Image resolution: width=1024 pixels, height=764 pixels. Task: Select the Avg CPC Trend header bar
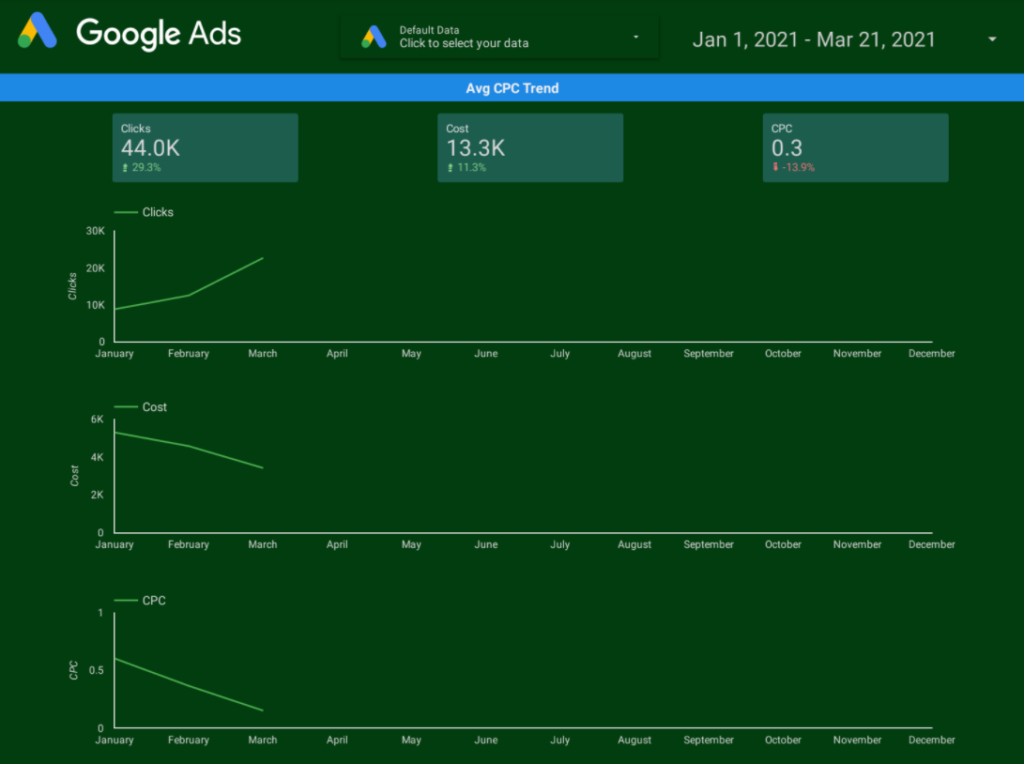(512, 88)
